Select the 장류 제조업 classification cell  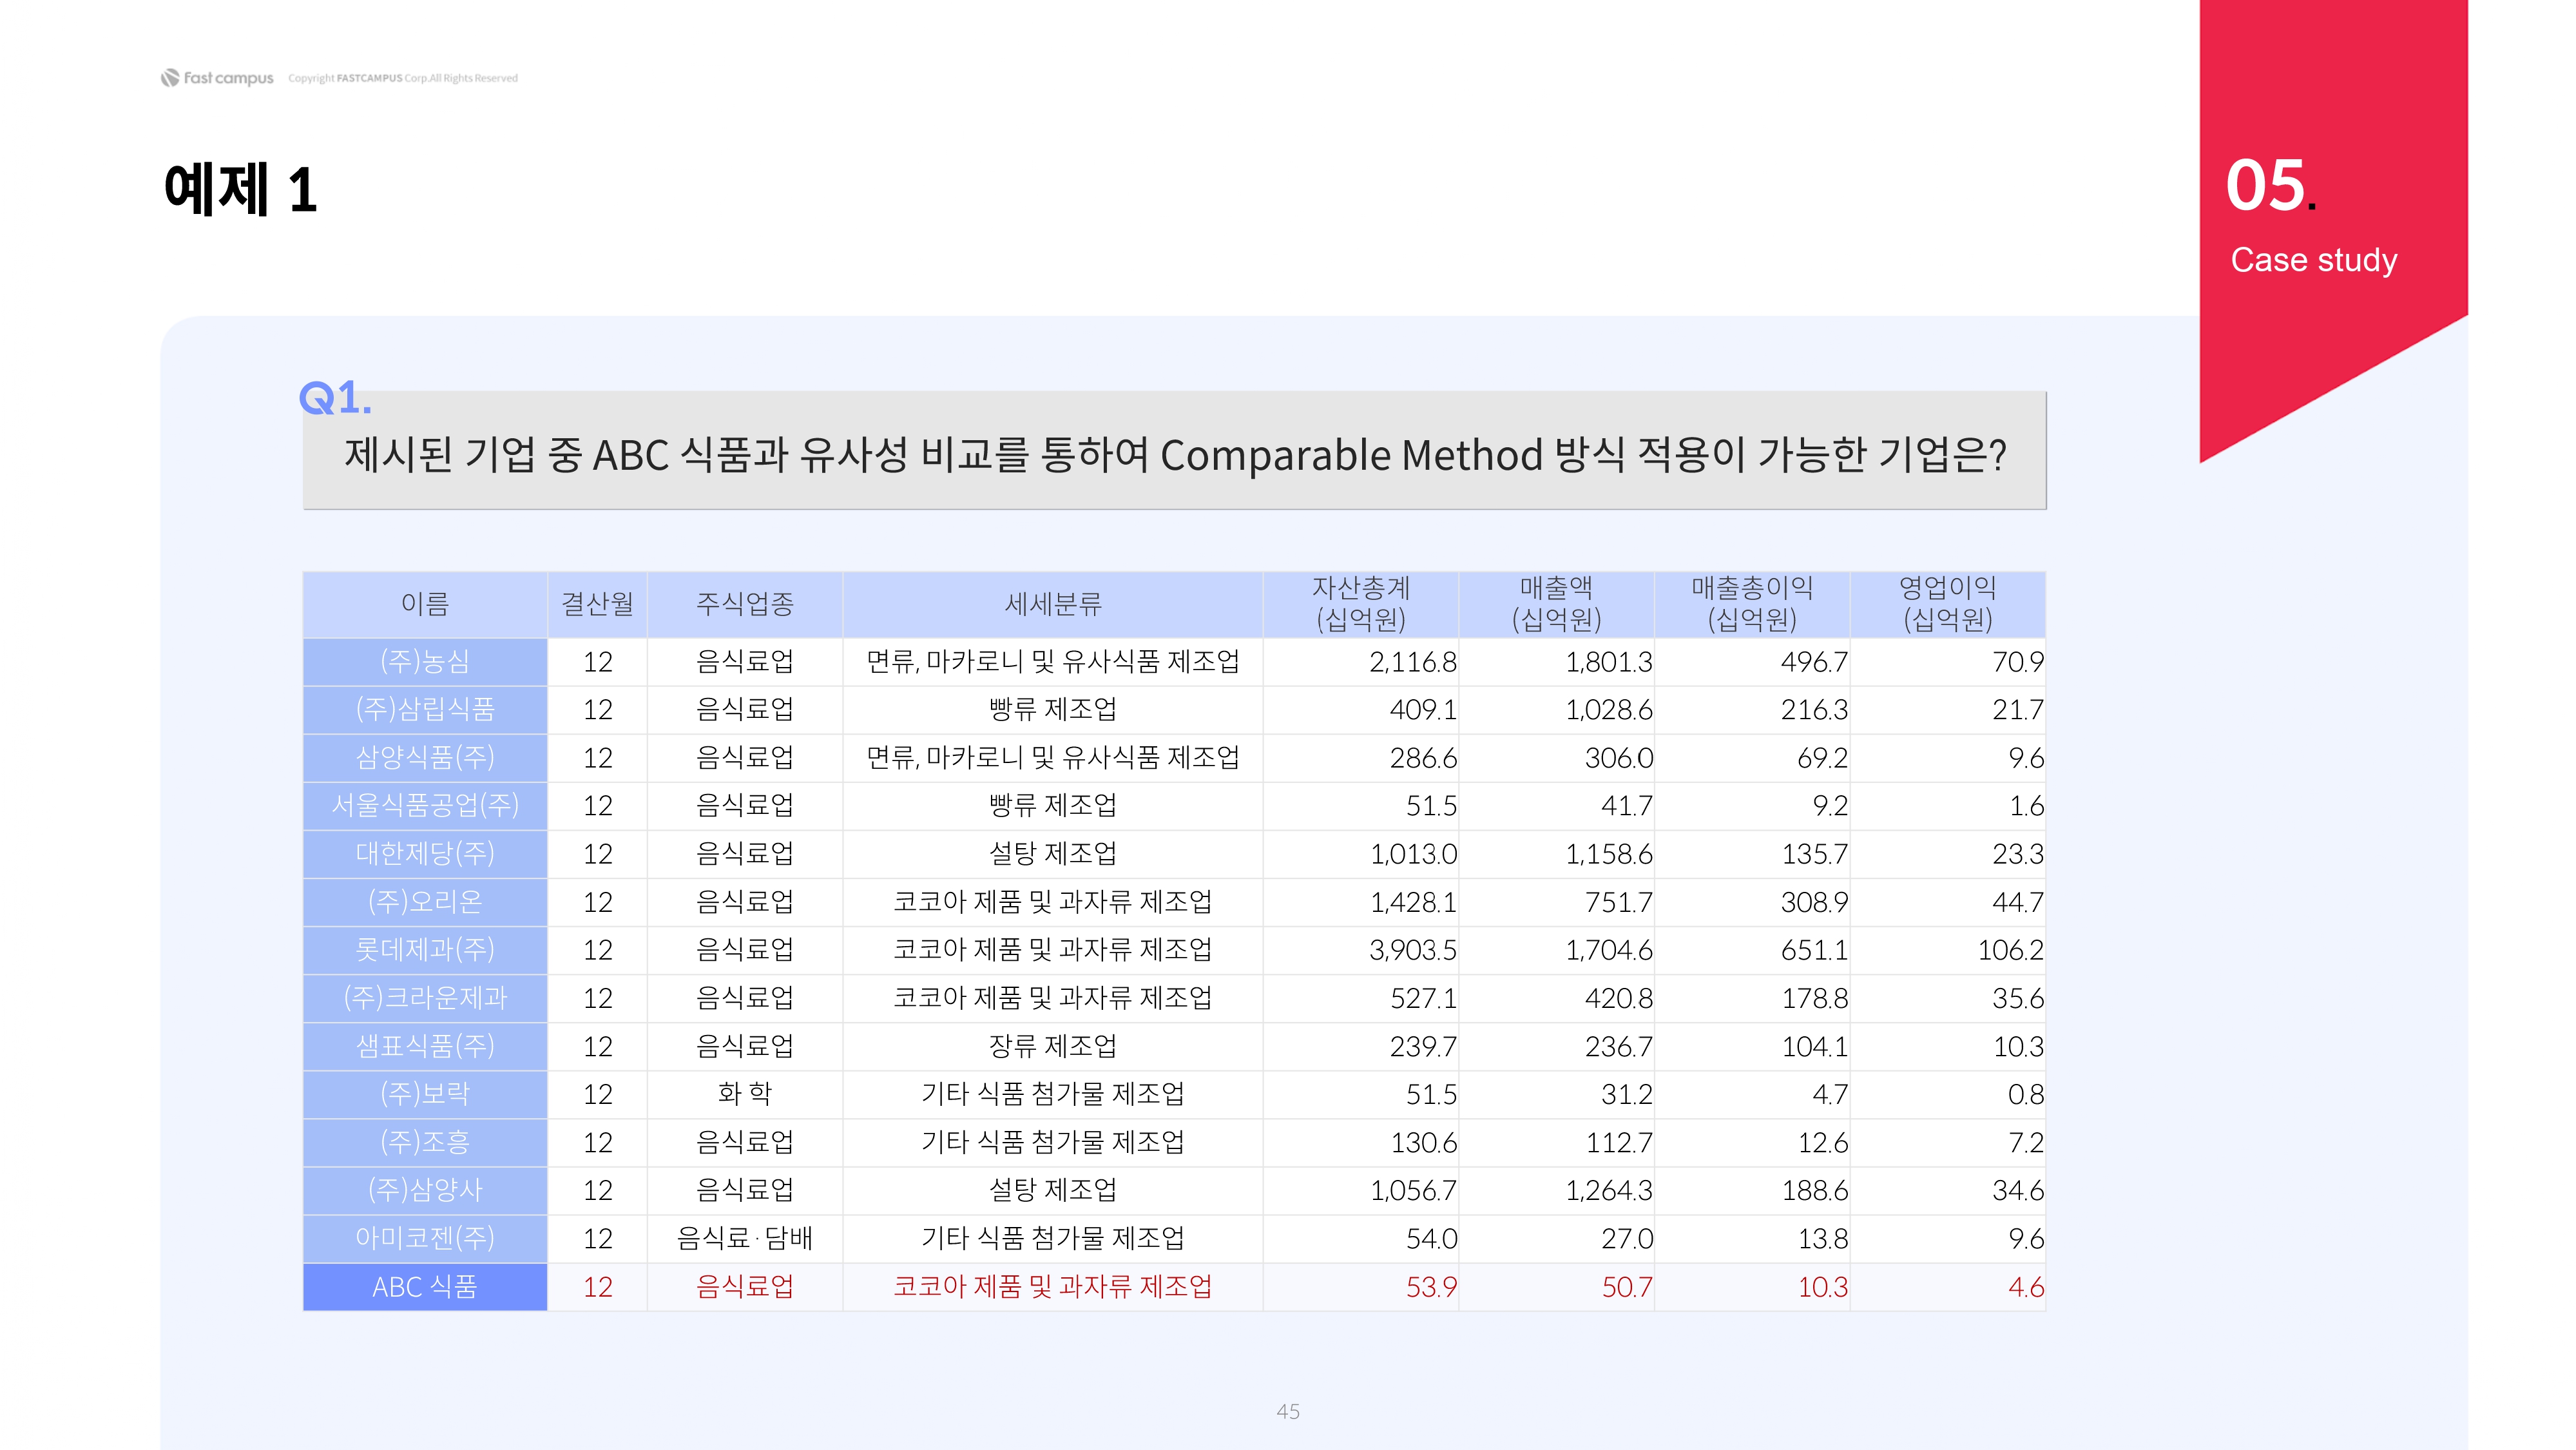1052,1046
